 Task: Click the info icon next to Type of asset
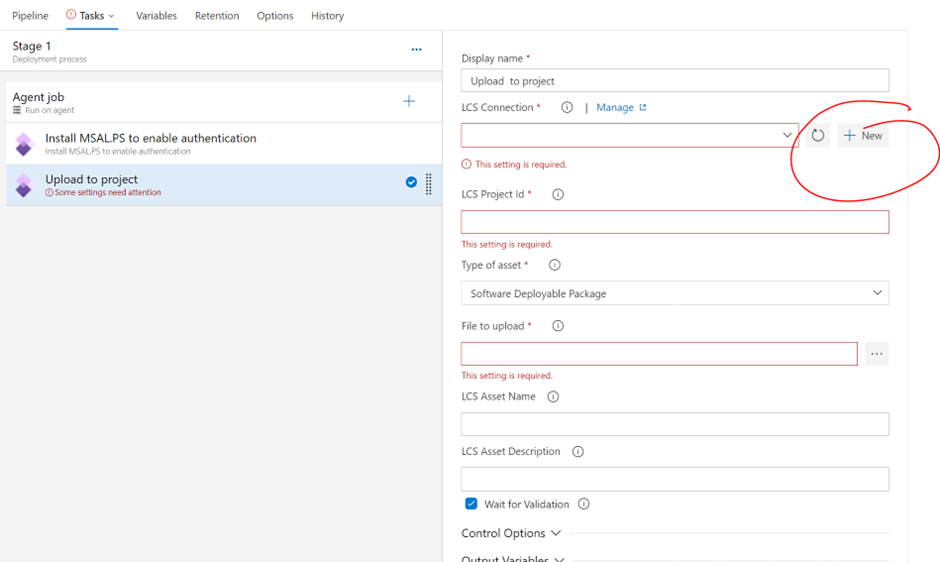point(554,265)
